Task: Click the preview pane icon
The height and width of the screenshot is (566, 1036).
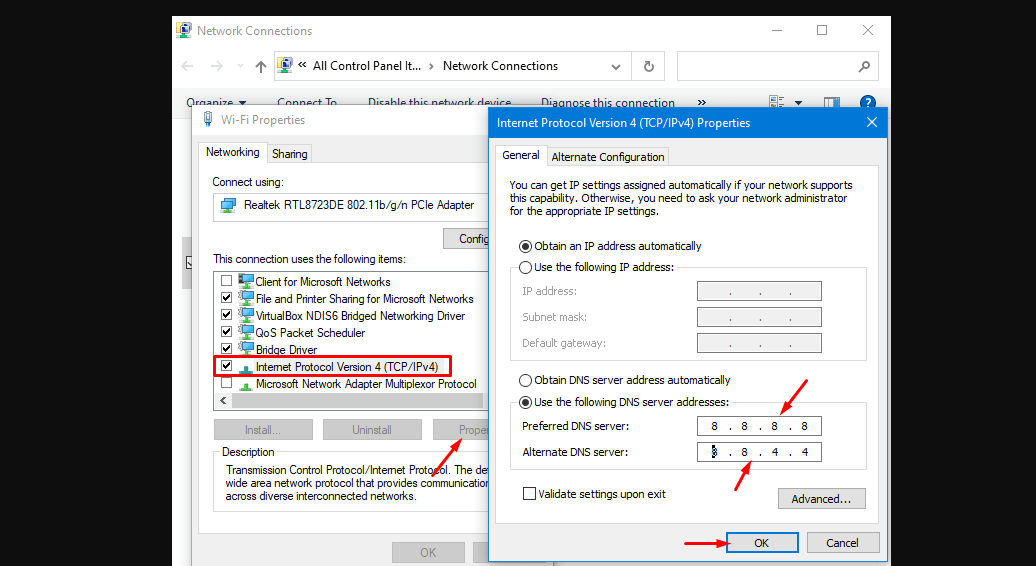Action: tap(832, 102)
